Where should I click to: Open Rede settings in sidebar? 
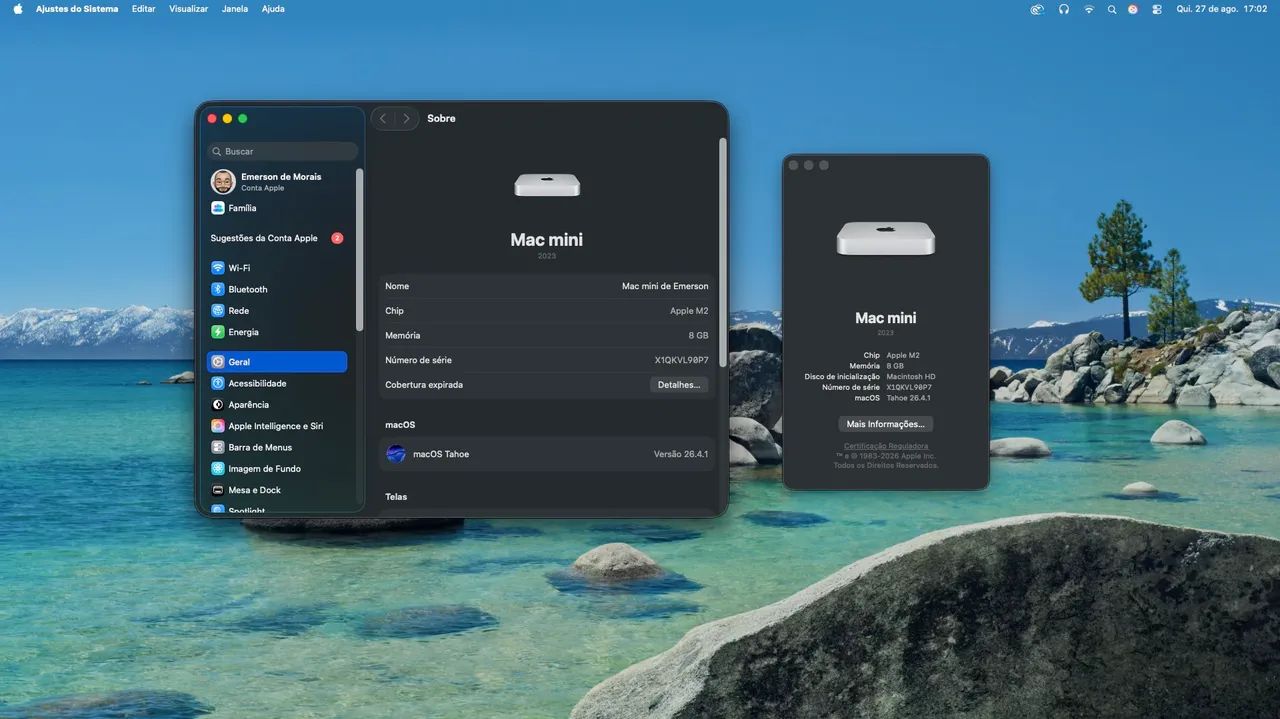pos(277,311)
